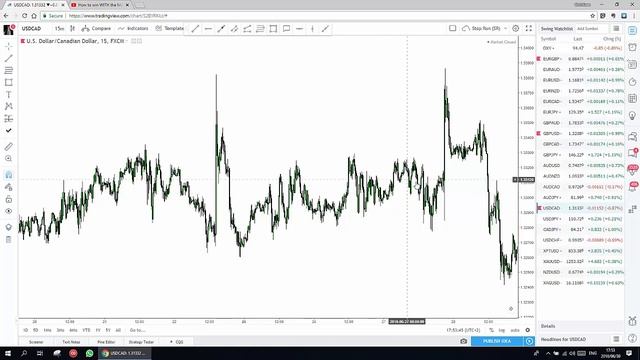Open the geometric shapes tool group
This screenshot has width=640, height=360.
9,82
